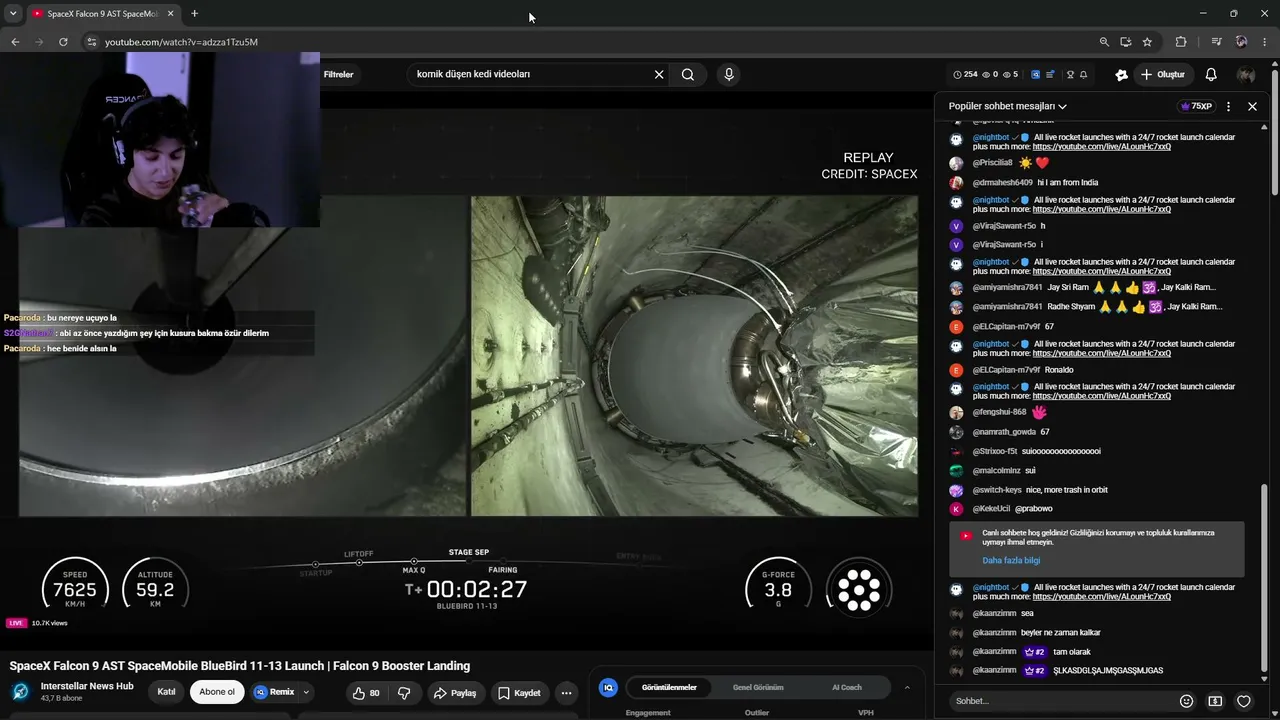Click the Katıl join button
This screenshot has height=720, width=1280.
pos(166,692)
